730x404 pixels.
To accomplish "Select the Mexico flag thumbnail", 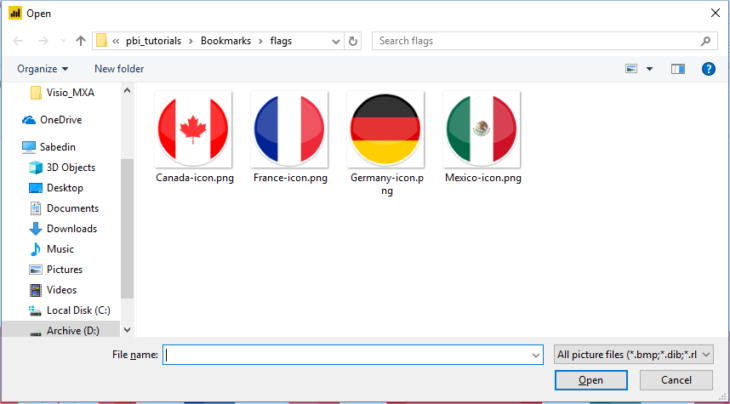I will click(482, 129).
